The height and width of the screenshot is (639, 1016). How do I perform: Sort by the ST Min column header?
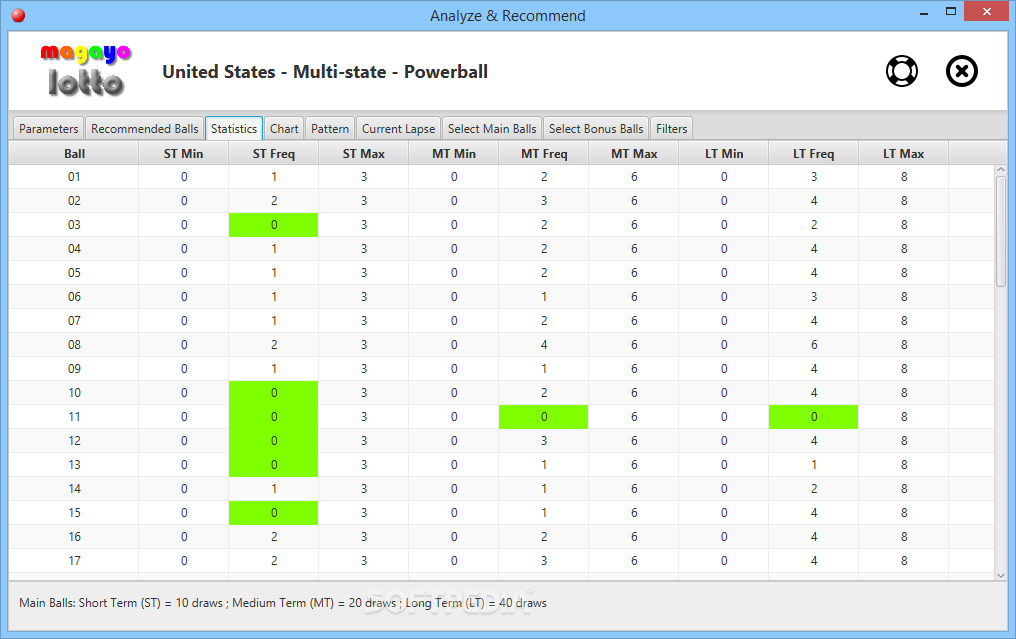[183, 154]
